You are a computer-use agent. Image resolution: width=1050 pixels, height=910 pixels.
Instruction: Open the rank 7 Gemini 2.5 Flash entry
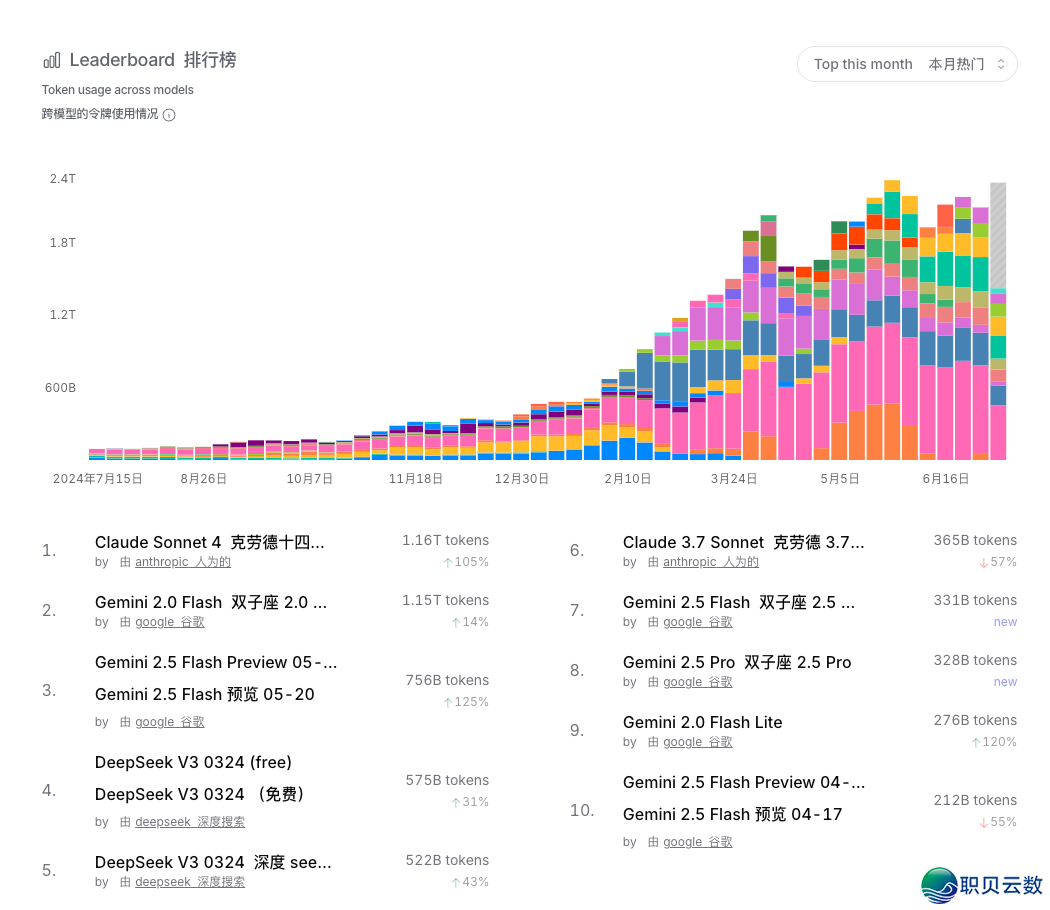pos(739,603)
